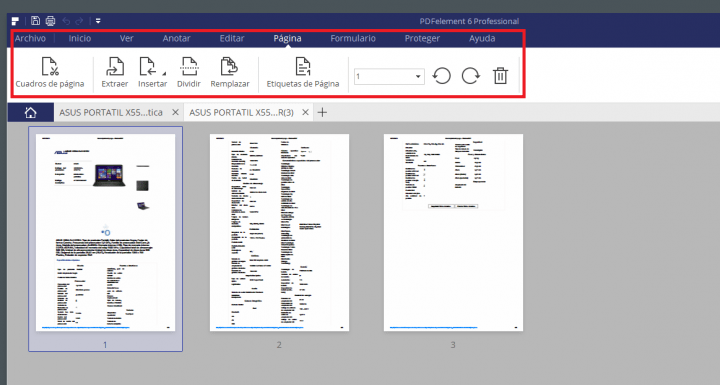Open Cuadros de página tool
Screen dimensions: 720x385
(x=50, y=73)
